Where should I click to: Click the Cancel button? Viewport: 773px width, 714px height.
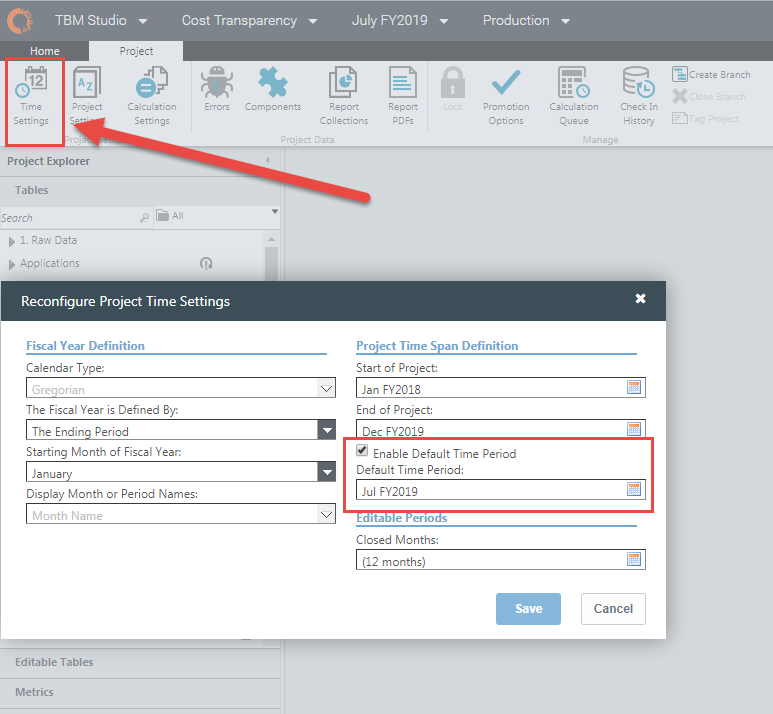[x=613, y=609]
